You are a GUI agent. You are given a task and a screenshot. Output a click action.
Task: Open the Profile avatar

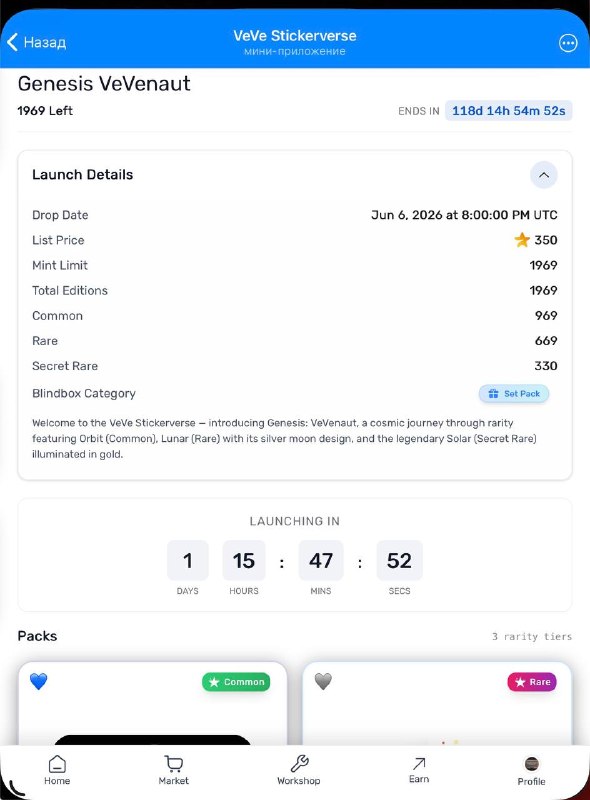(532, 764)
